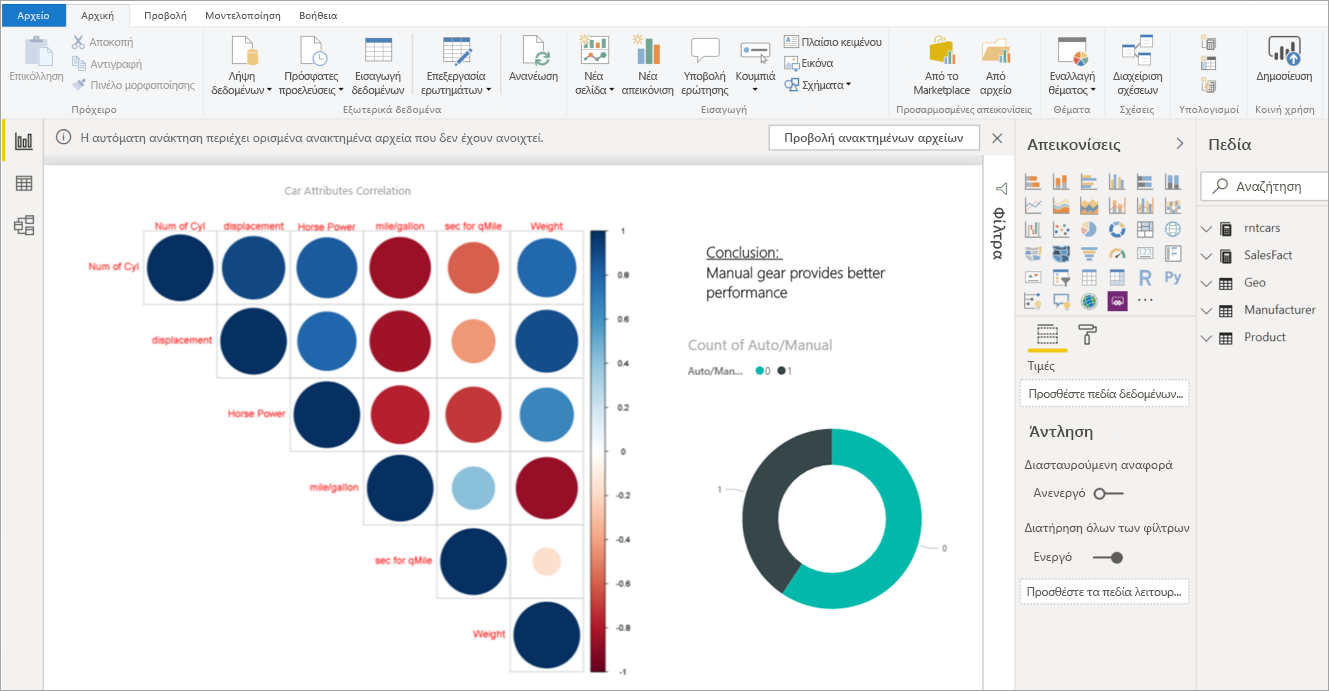Open the Αρχείο tab
The image size is (1329, 691).
33,15
